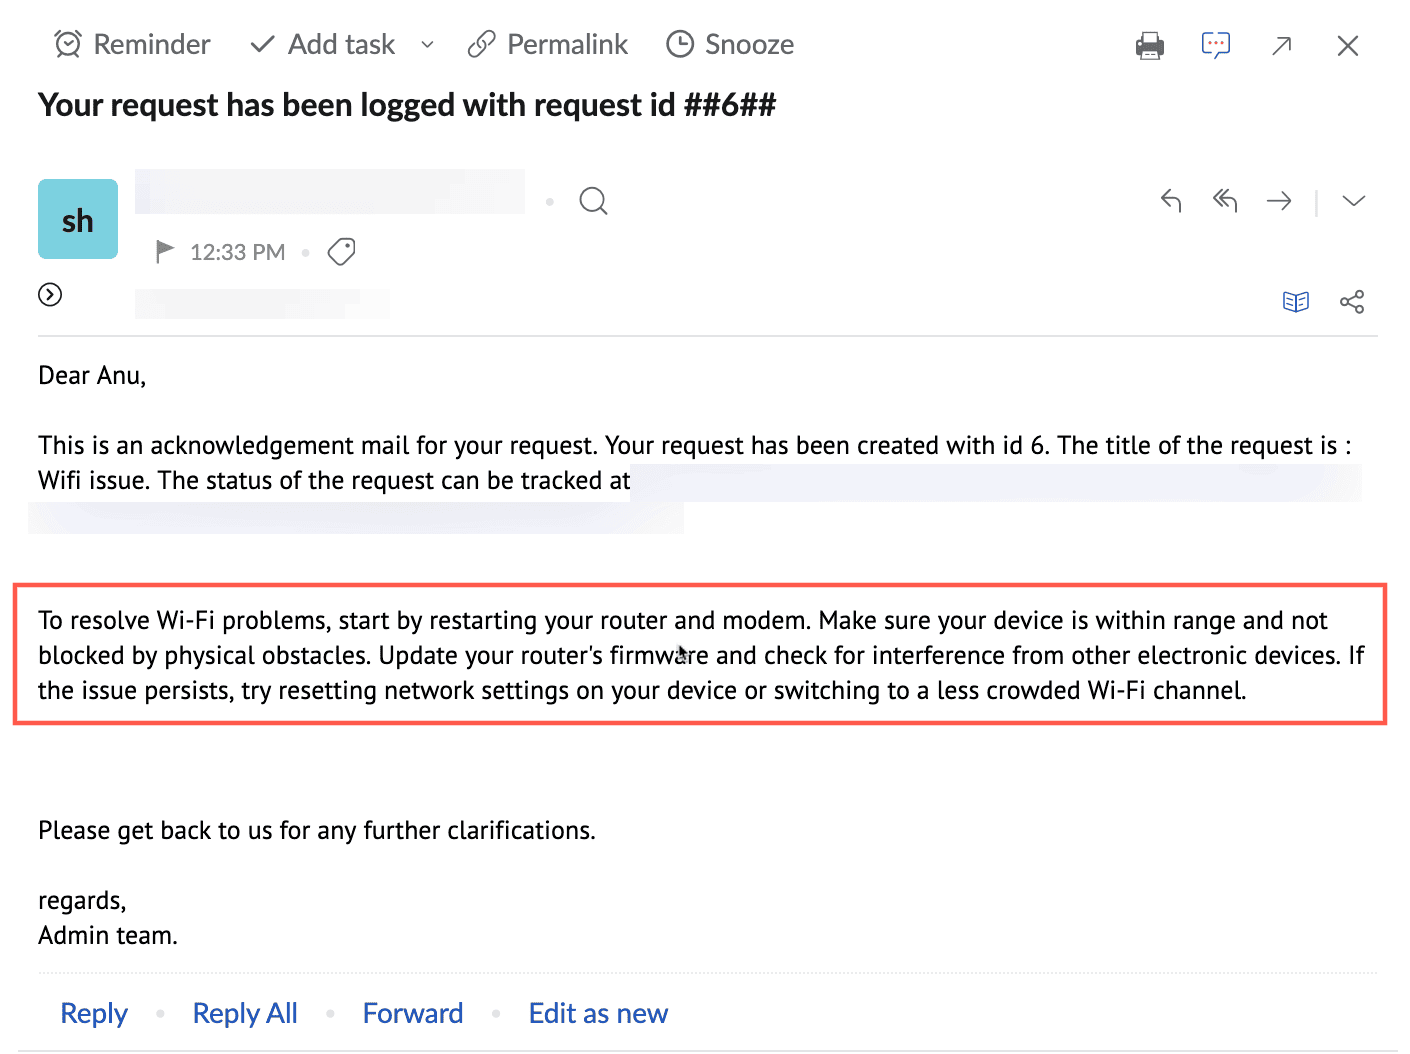This screenshot has width=1410, height=1054.
Task: Open more actions chevron near forward arrow
Action: 1353,201
